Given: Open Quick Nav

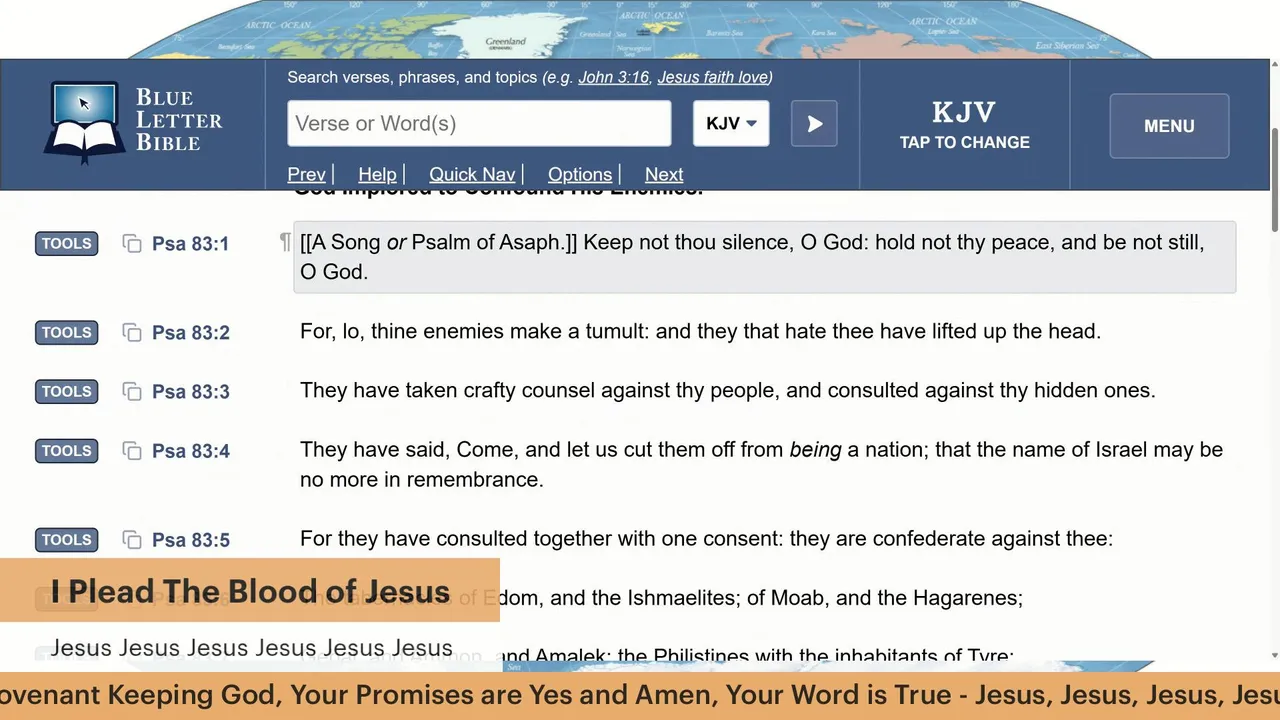Looking at the screenshot, I should [x=472, y=174].
